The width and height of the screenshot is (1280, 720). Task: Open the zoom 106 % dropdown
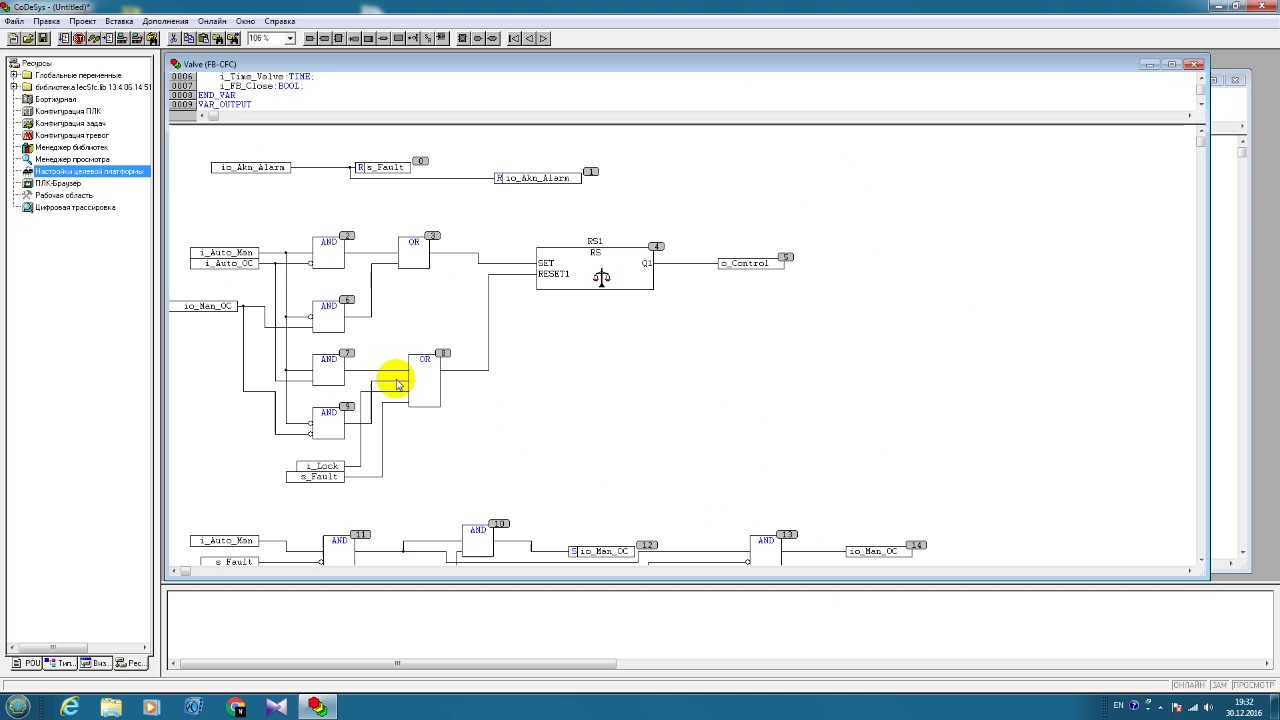[290, 38]
